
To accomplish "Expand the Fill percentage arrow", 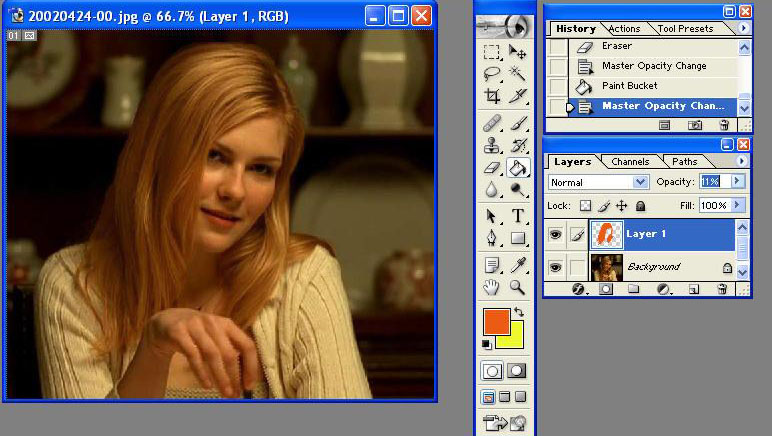I will click(x=738, y=205).
